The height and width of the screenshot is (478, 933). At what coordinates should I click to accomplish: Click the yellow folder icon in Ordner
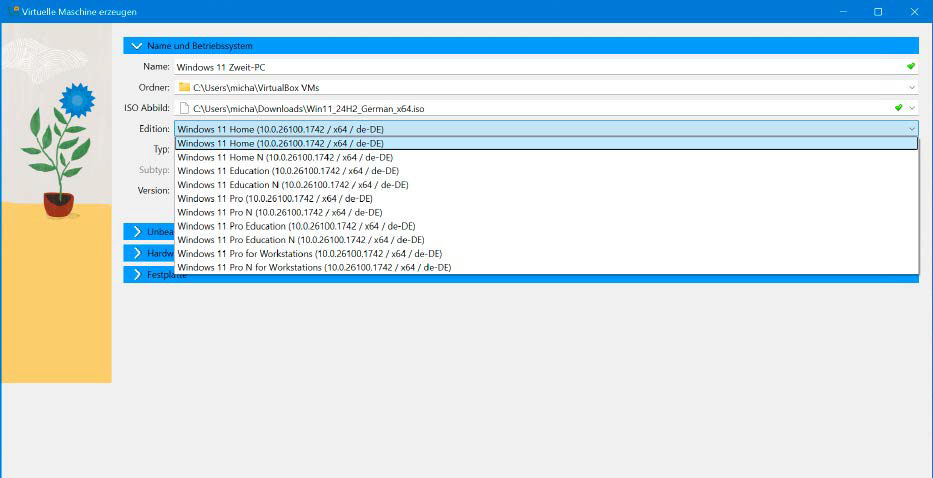click(184, 88)
